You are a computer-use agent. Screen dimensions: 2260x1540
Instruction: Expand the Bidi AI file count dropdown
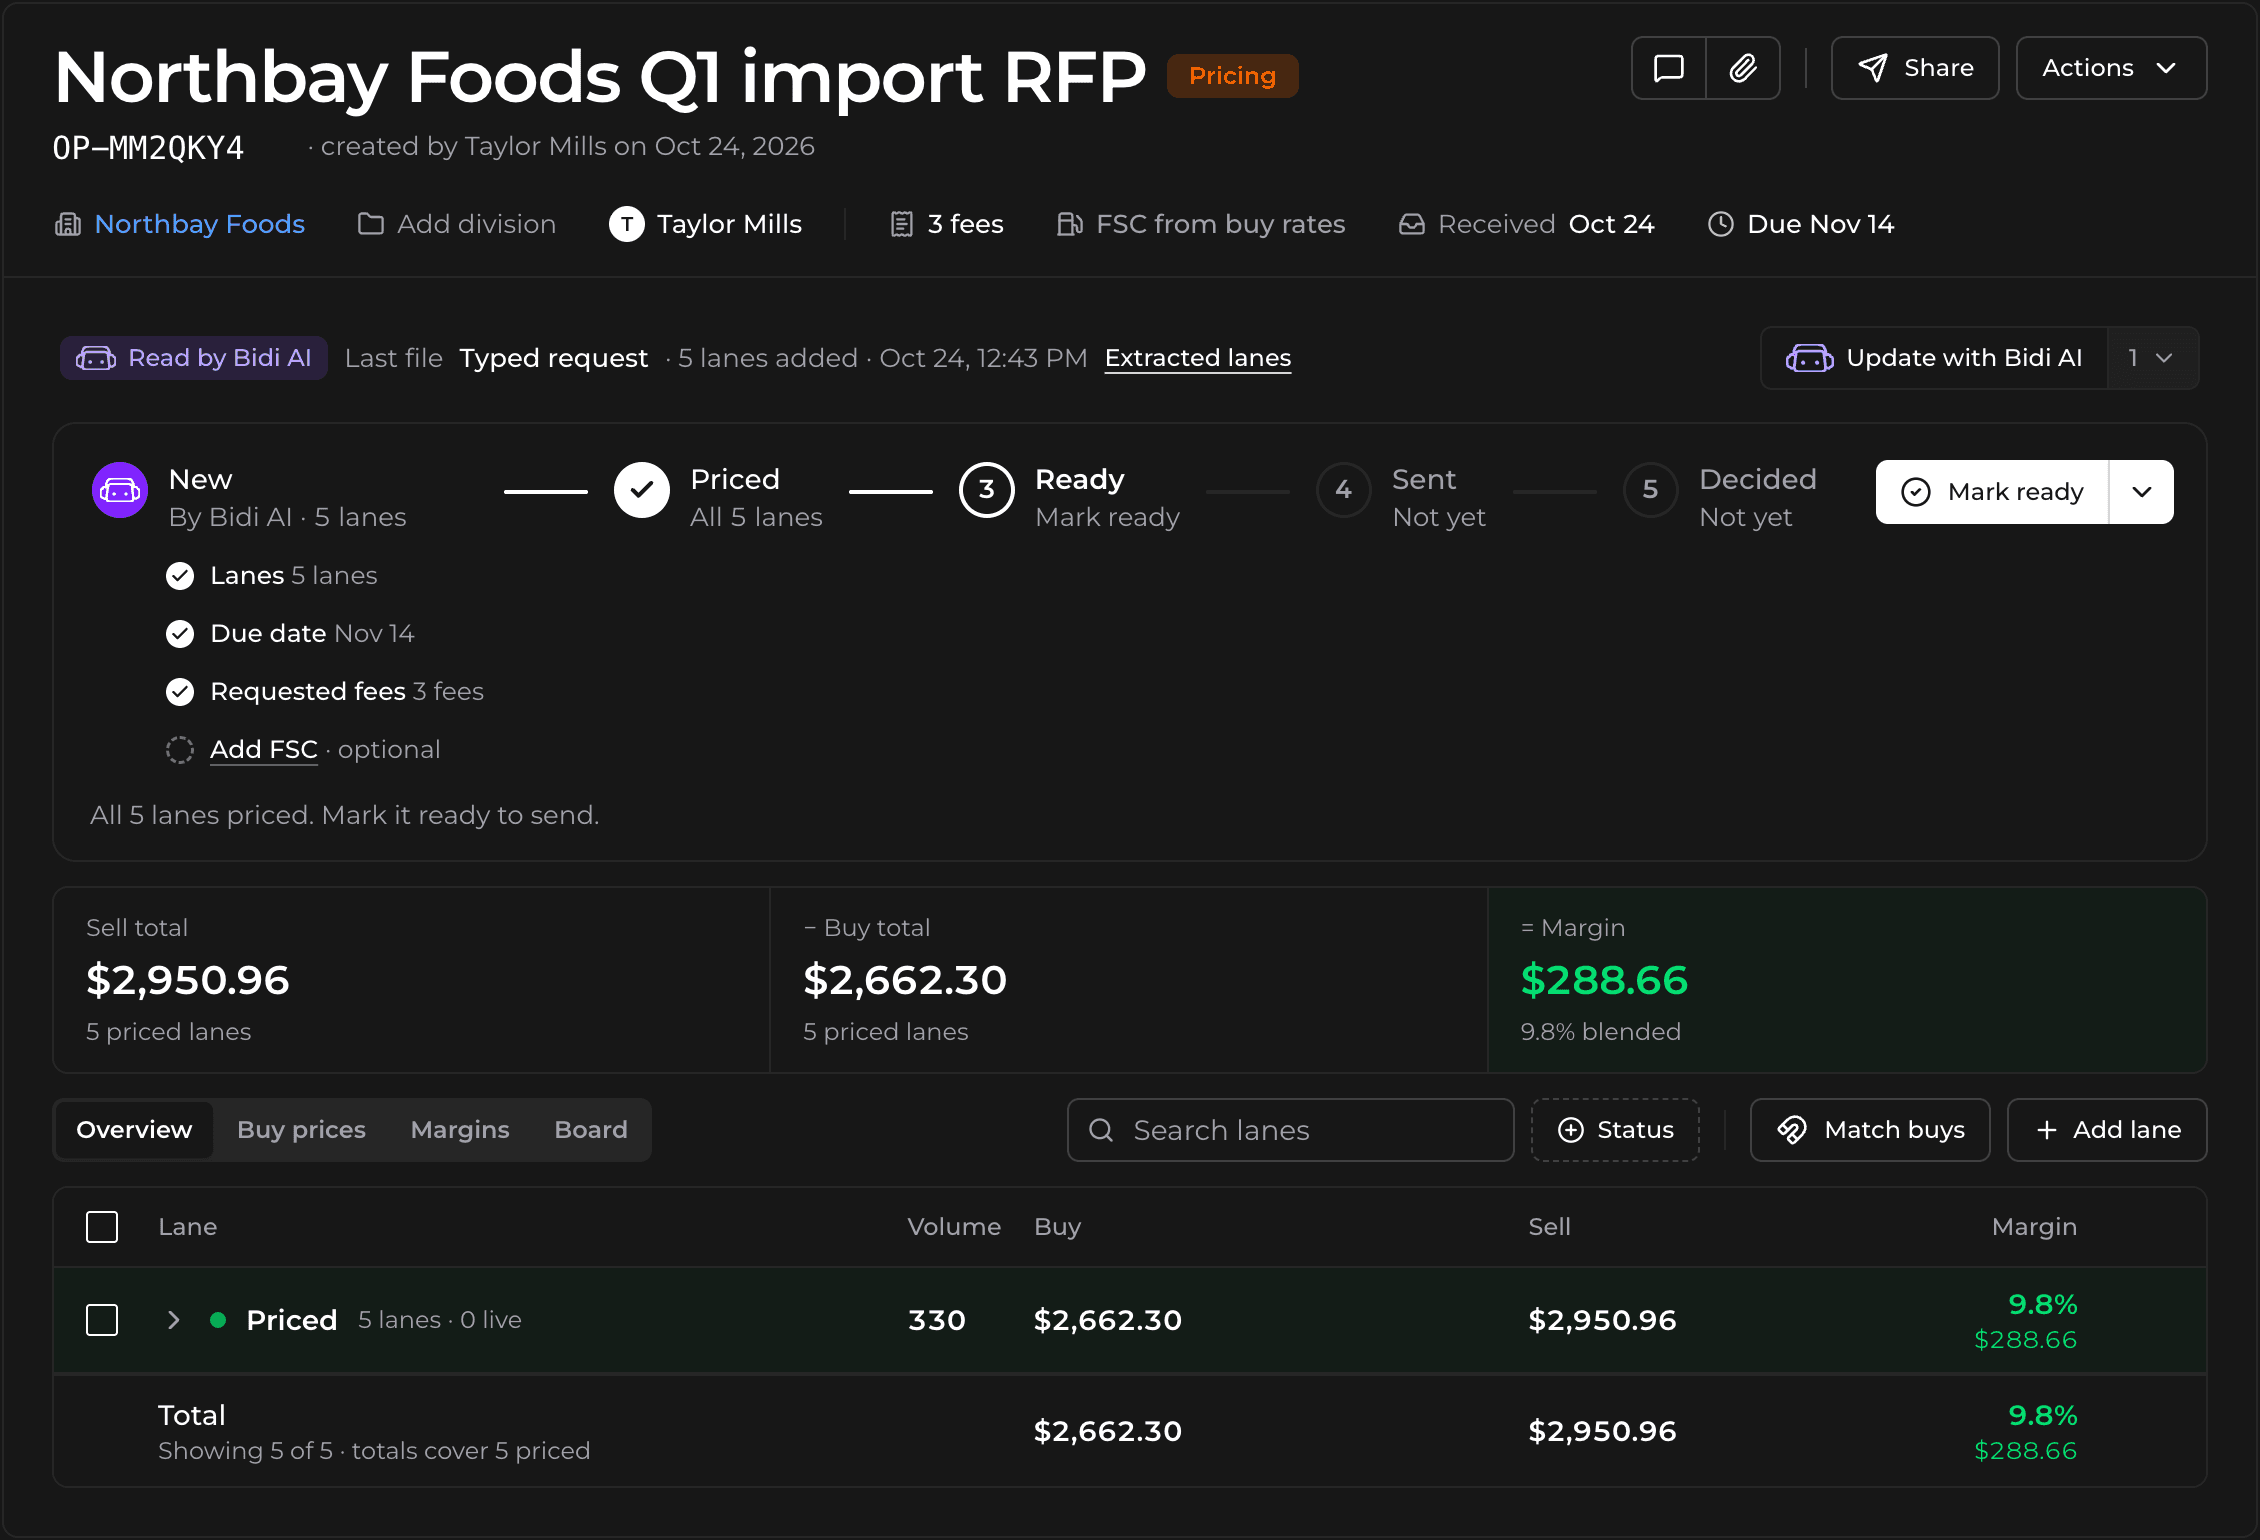click(2152, 358)
